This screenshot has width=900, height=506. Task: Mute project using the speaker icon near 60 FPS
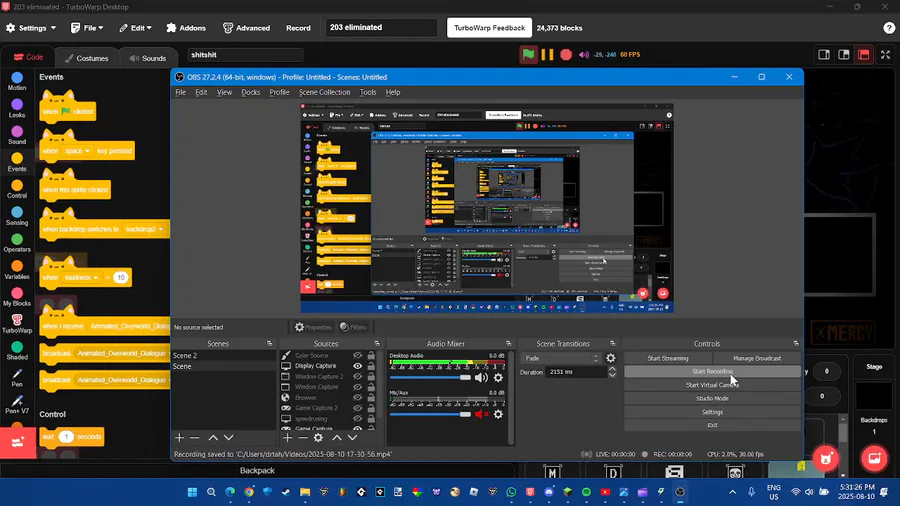tap(584, 55)
